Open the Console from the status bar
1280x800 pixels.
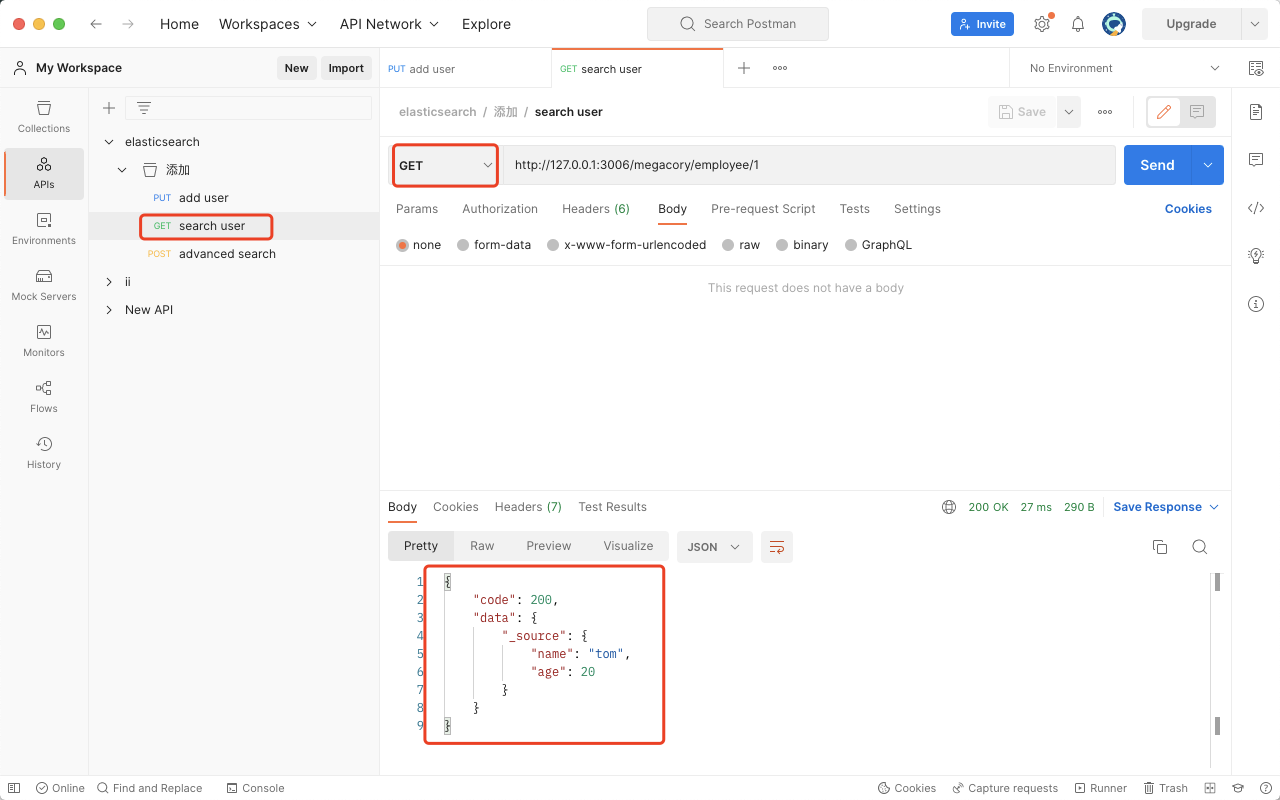255,787
